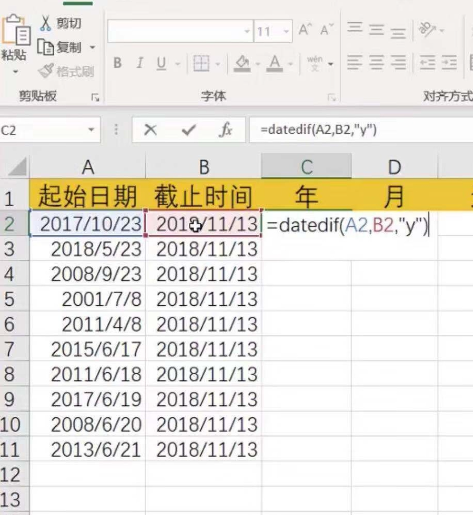Click header cell 起始日期
This screenshot has width=473, height=515.
pos(88,196)
